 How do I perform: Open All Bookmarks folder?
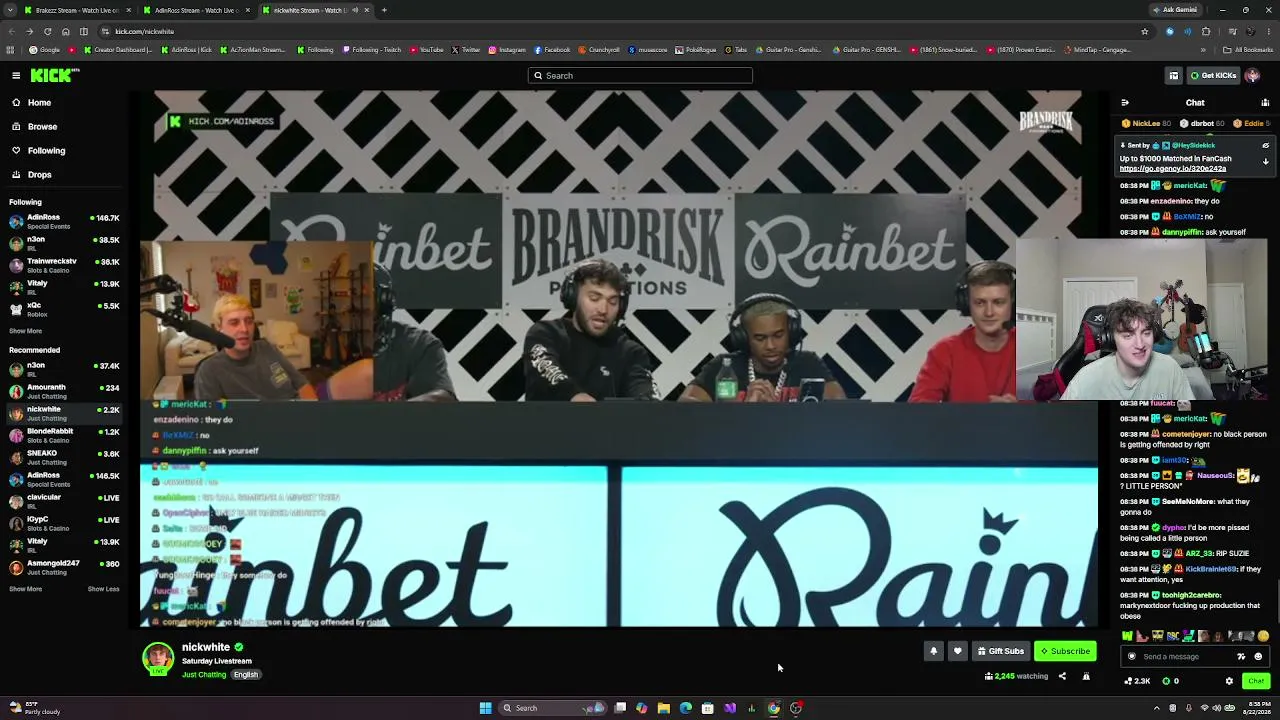pyautogui.click(x=1248, y=50)
